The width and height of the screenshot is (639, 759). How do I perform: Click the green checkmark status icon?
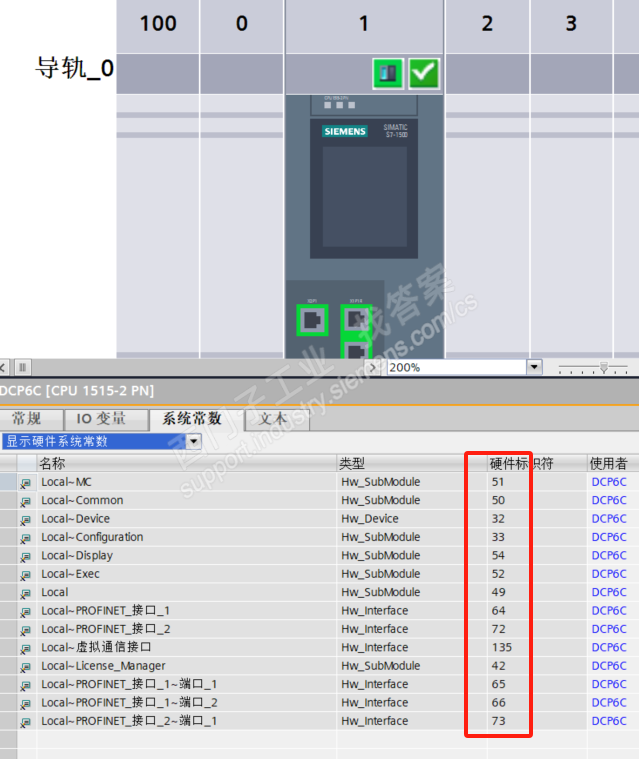(424, 73)
